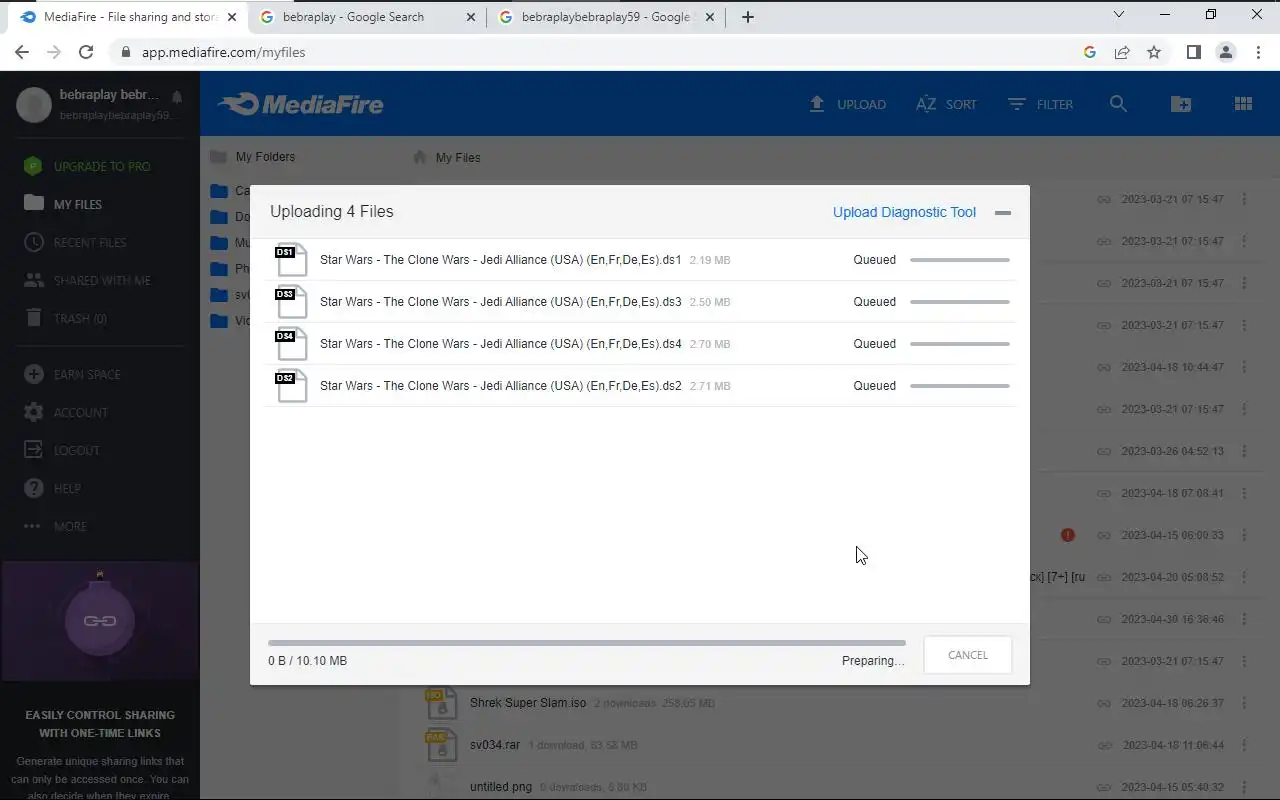Screen dimensions: 1280x800
Task: Open Trash (0) in the sidebar
Action: (65, 318)
